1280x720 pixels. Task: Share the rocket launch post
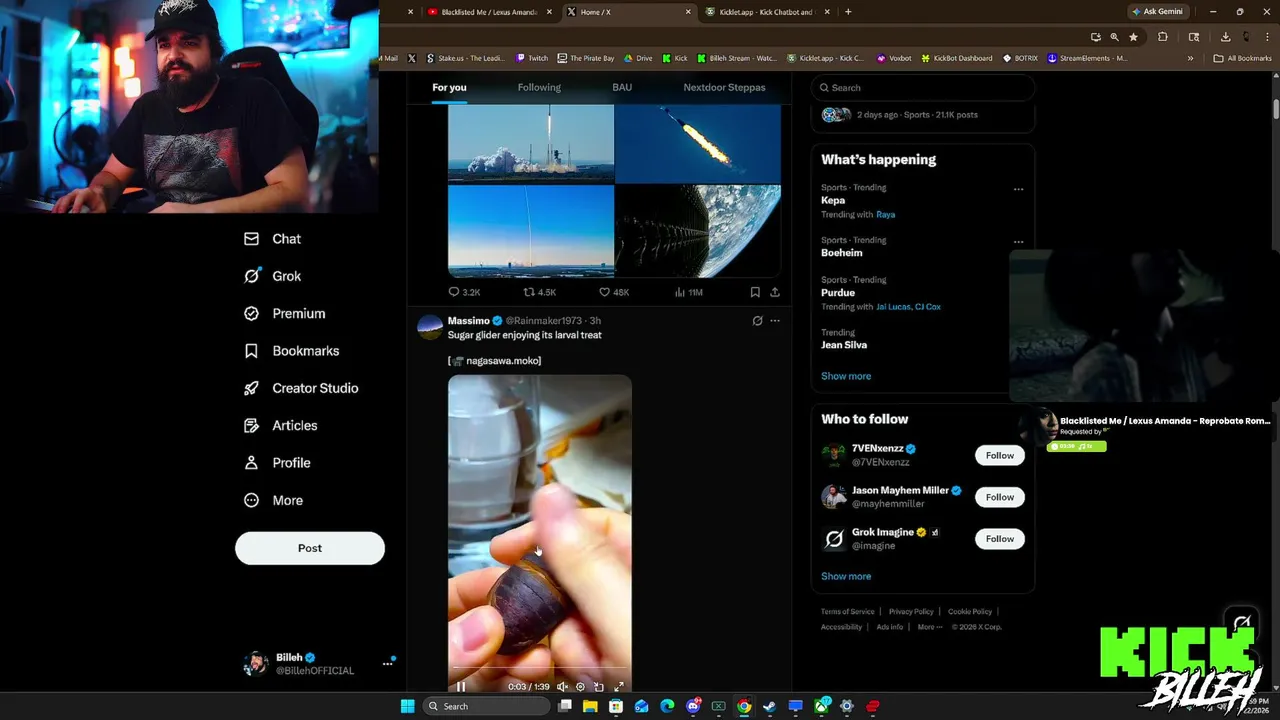pos(775,292)
